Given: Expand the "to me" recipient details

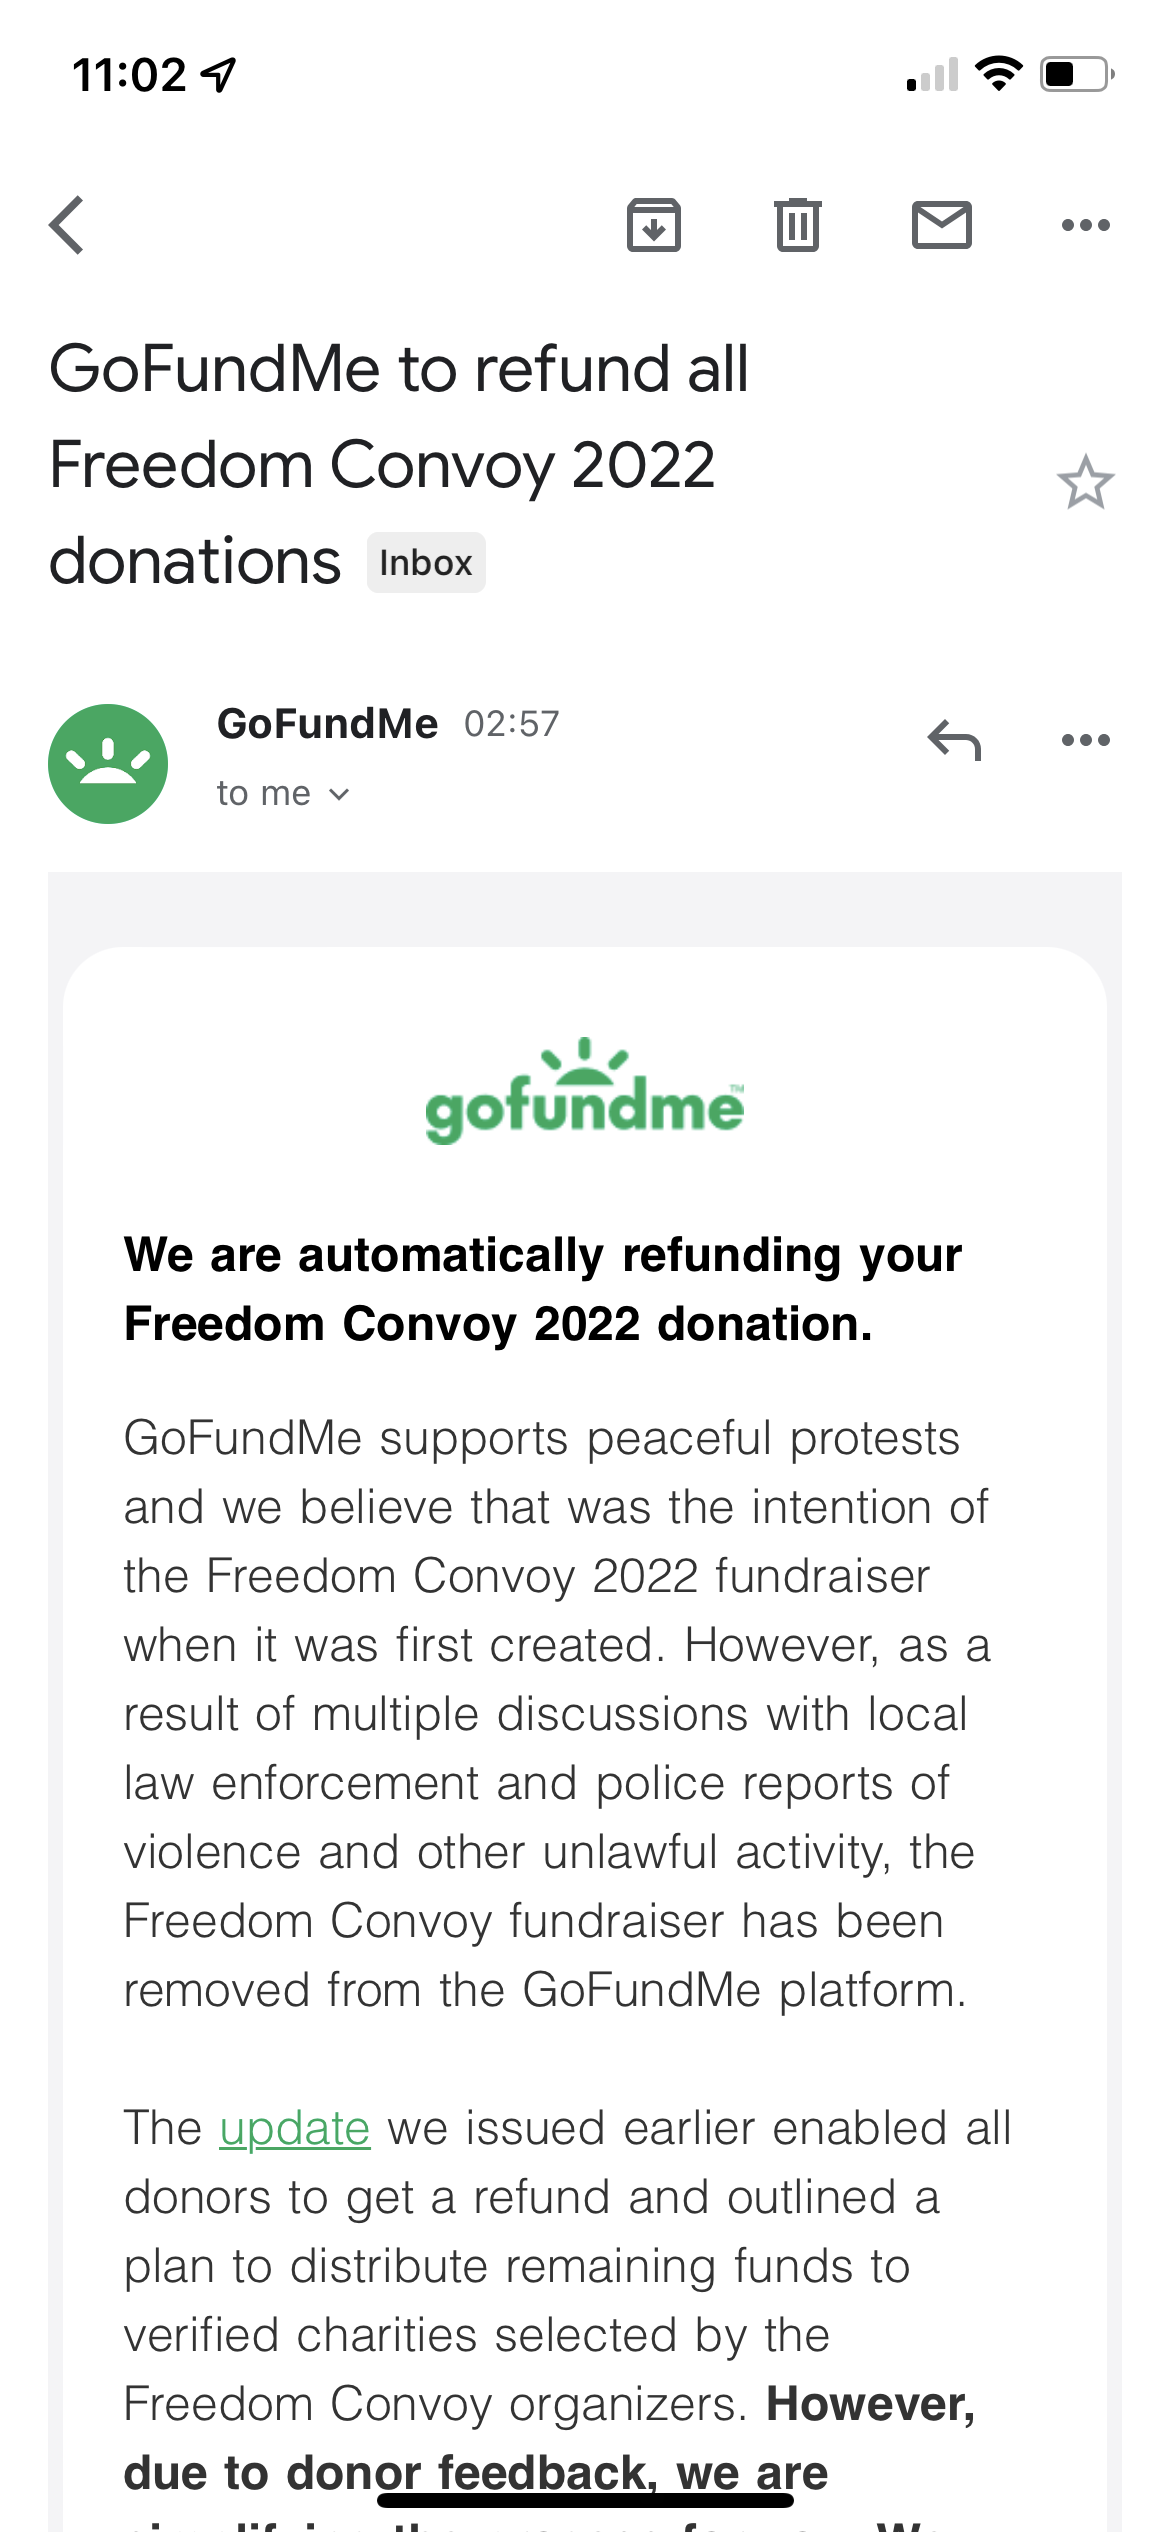Looking at the screenshot, I should pos(283,793).
